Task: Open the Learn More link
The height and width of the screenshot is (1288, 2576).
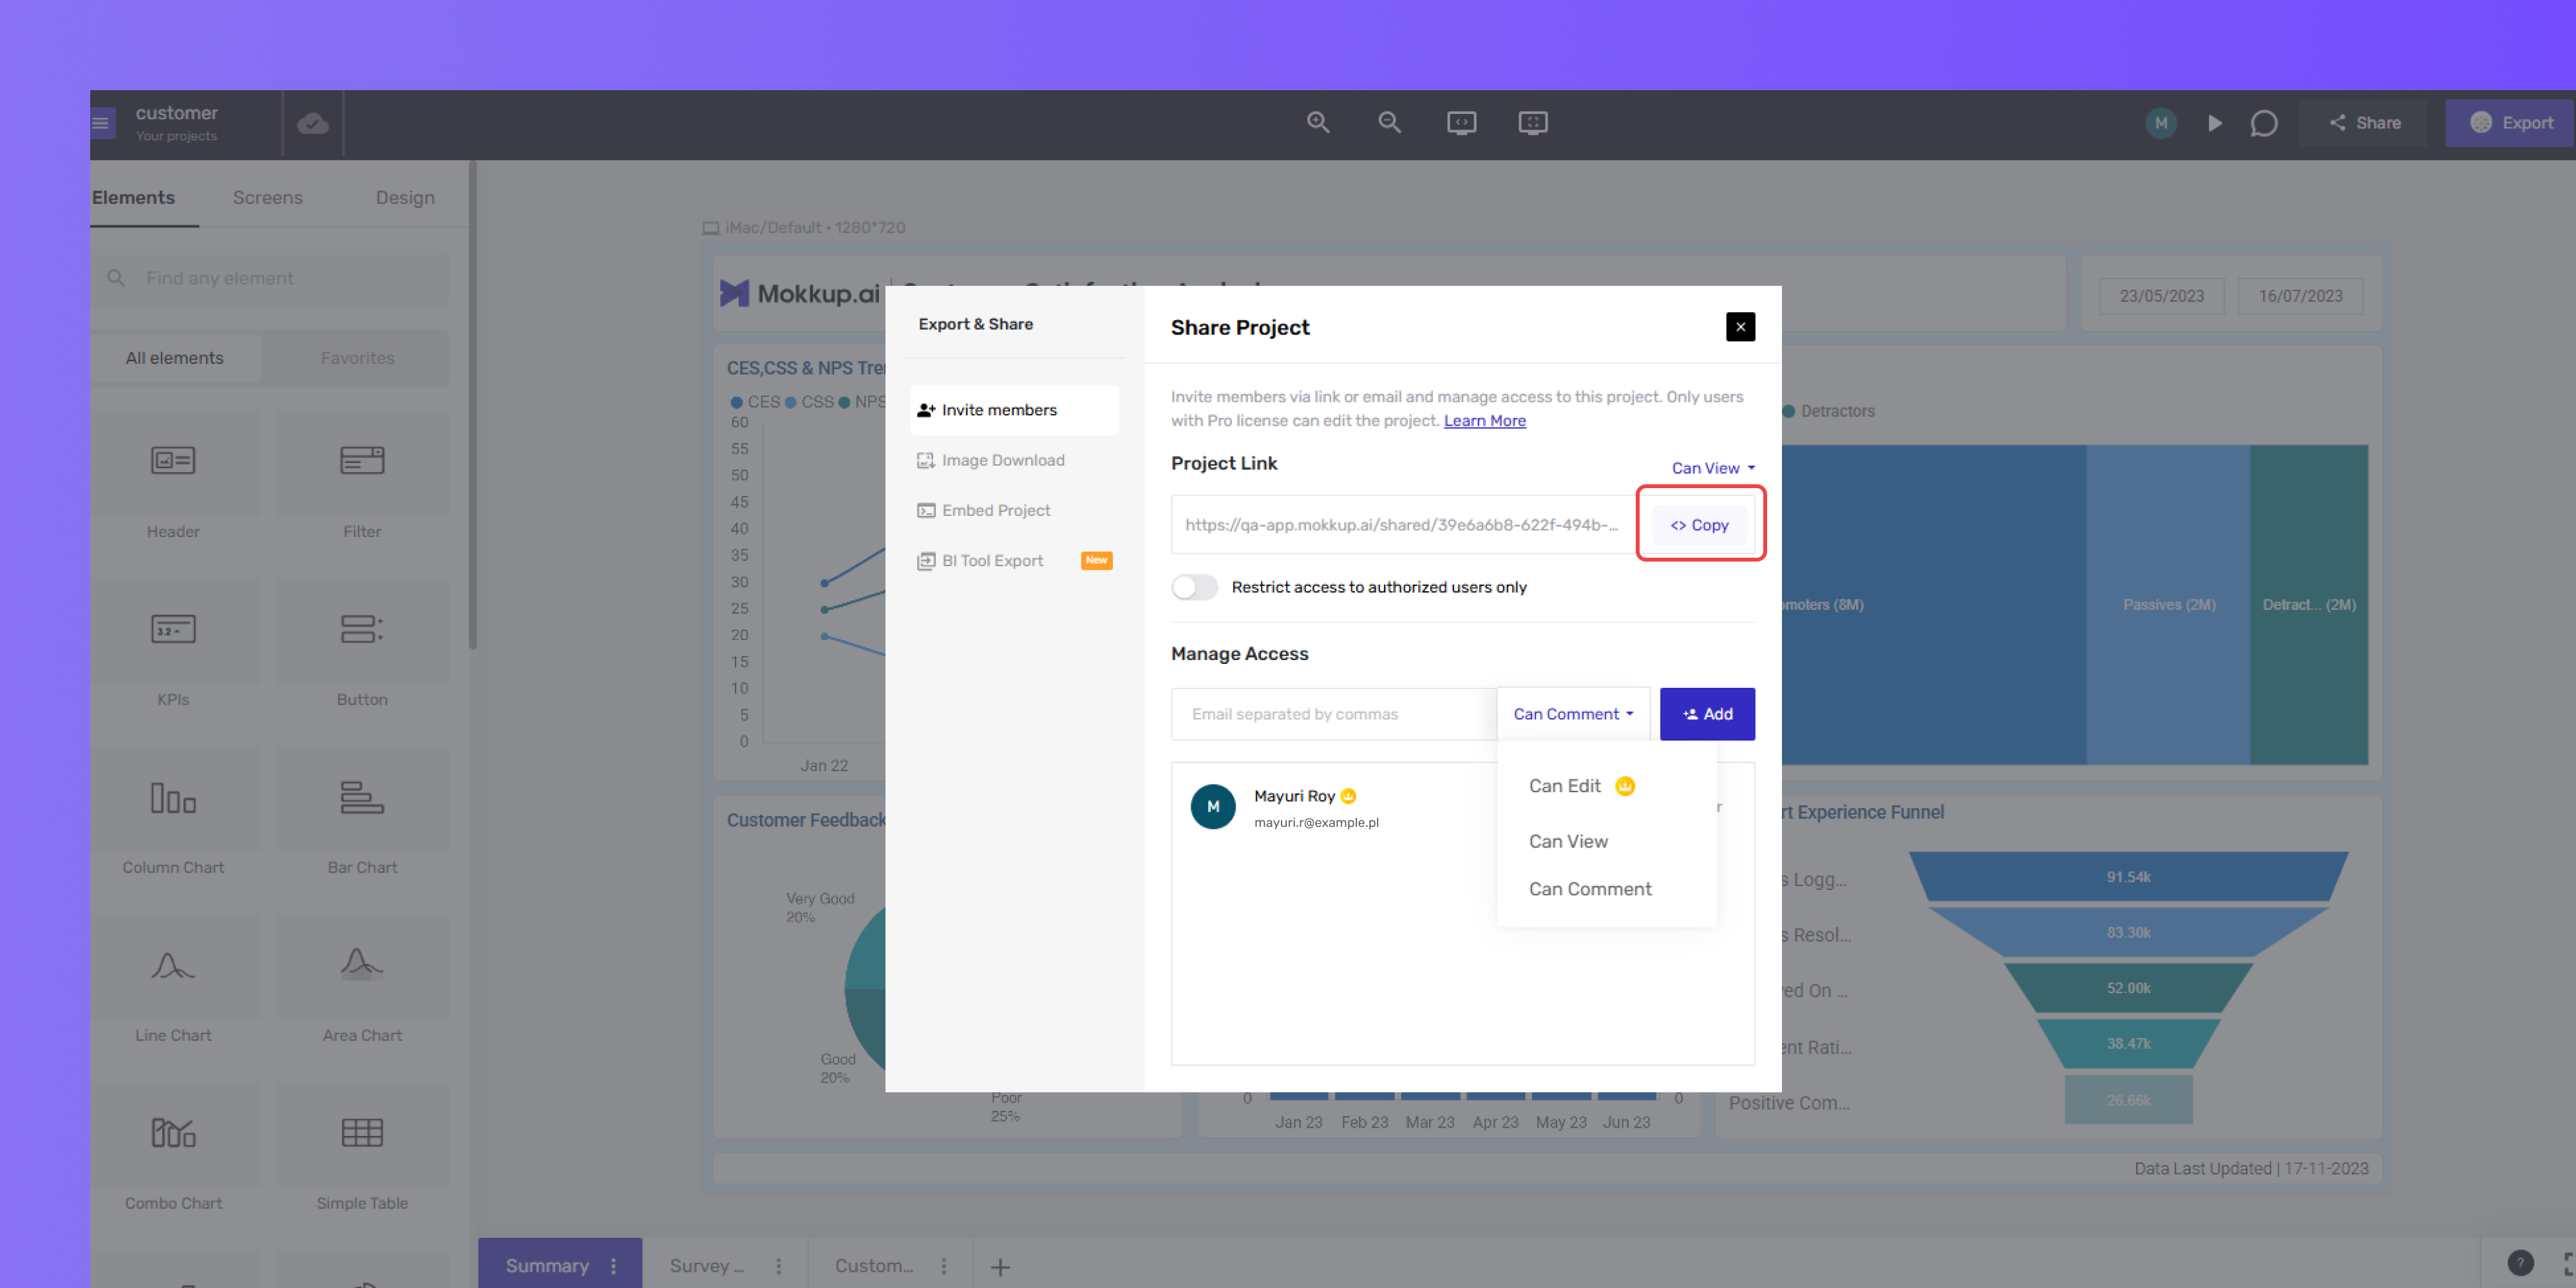Action: point(1484,421)
